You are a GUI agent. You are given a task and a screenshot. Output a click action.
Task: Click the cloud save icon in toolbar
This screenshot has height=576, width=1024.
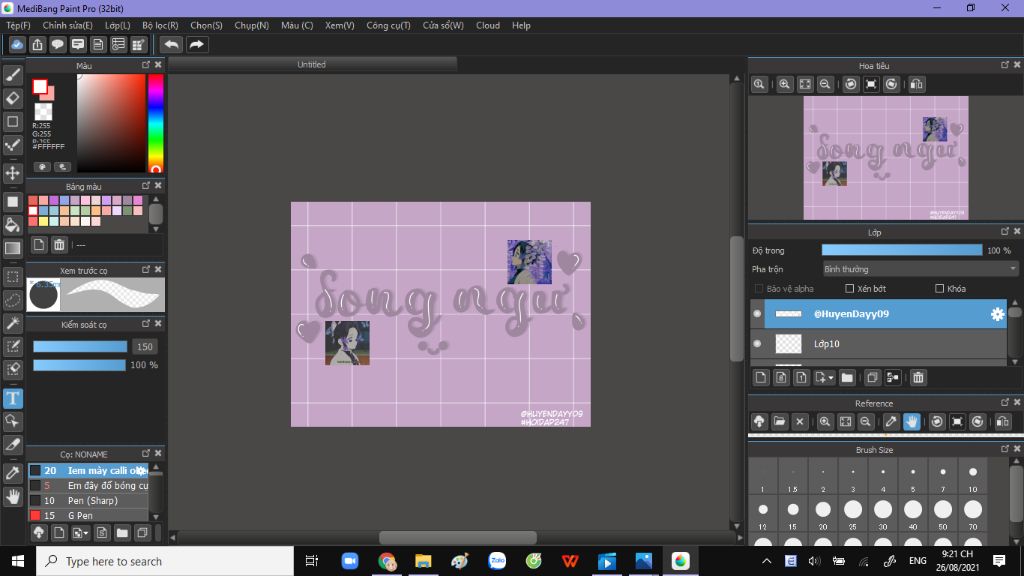pyautogui.click(x=17, y=44)
